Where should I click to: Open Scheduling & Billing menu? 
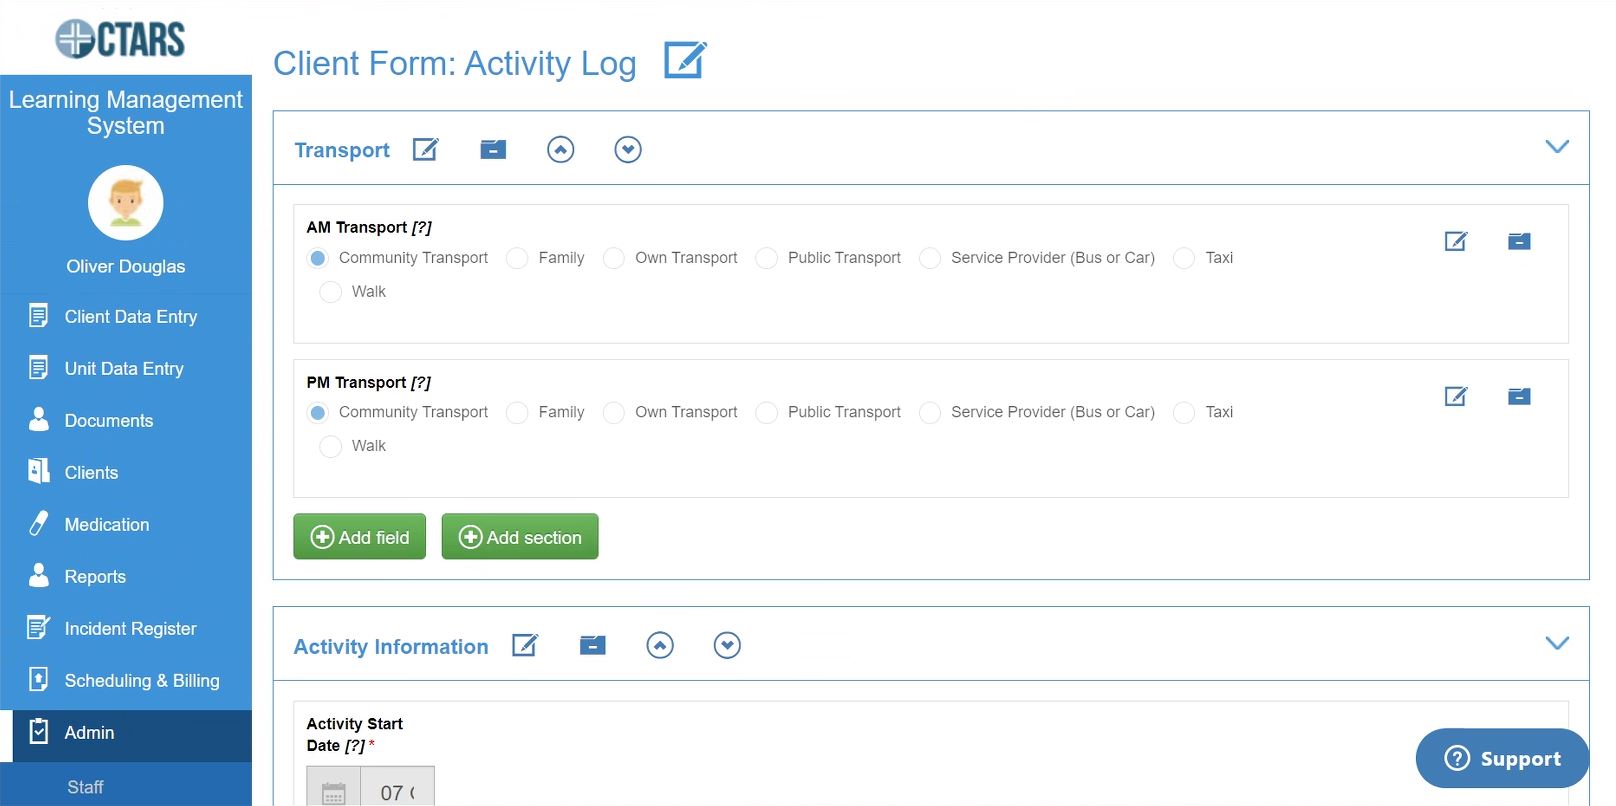(x=141, y=681)
